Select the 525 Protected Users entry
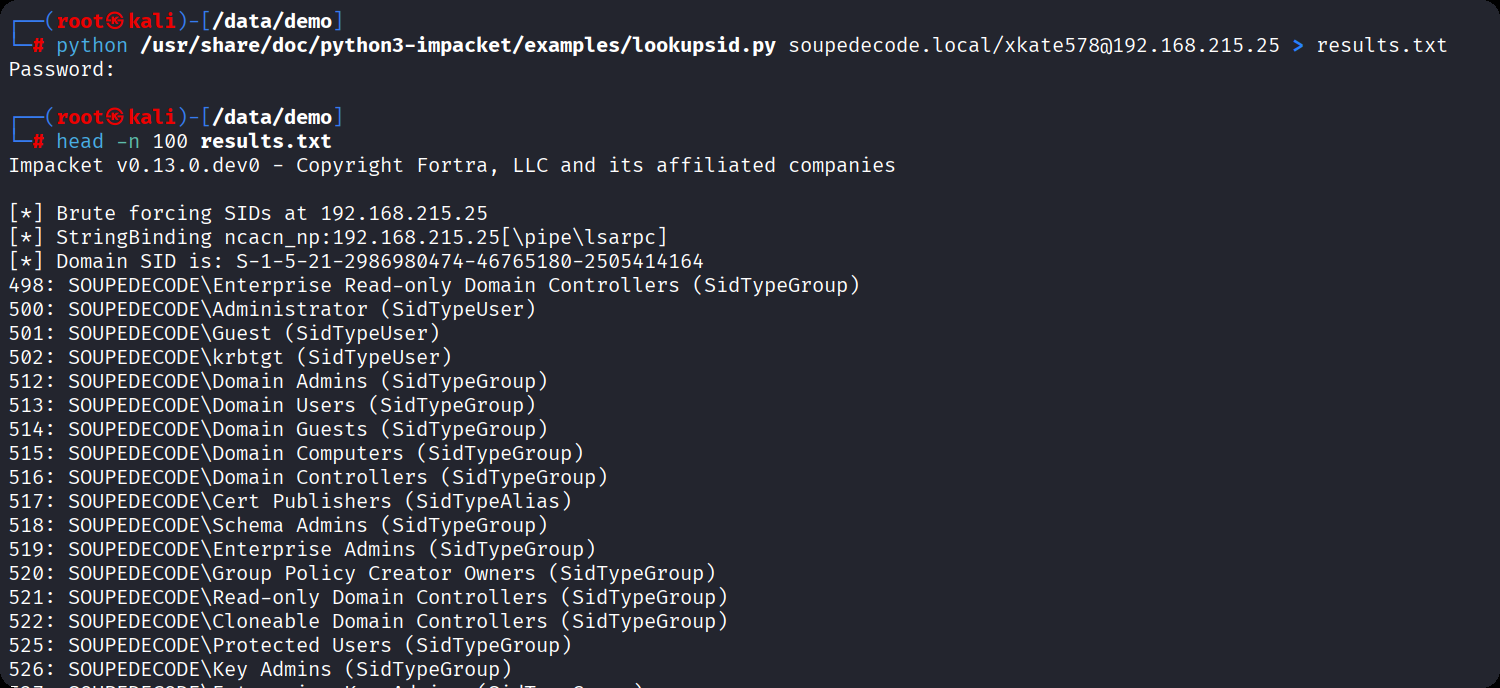Screen dimensions: 1500x688 pyautogui.click(x=290, y=645)
